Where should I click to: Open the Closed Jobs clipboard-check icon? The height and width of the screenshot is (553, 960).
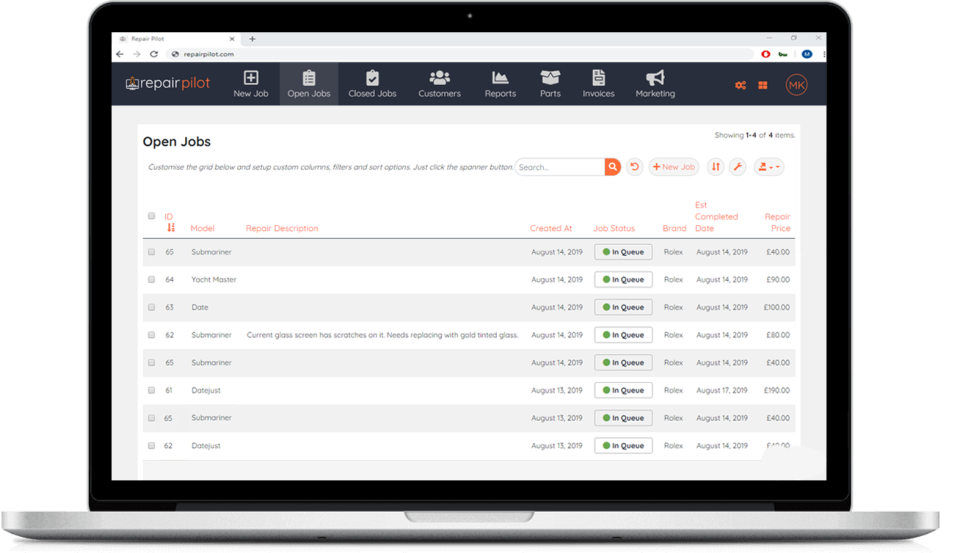[x=372, y=78]
